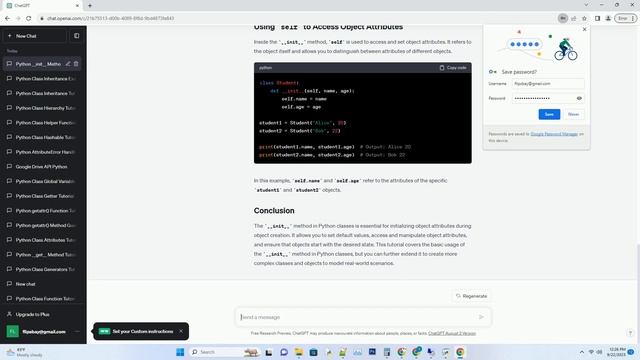
Task: Open the Python Class Helper Function chat
Action: tap(42, 123)
